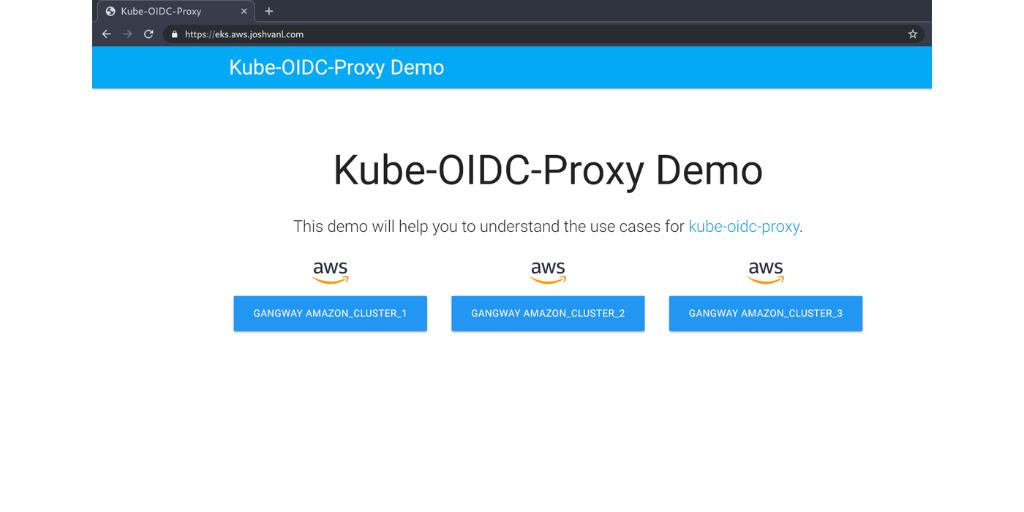Open Gangway Amazon_Cluster_3
The width and height of the screenshot is (1024, 512).
pyautogui.click(x=765, y=313)
